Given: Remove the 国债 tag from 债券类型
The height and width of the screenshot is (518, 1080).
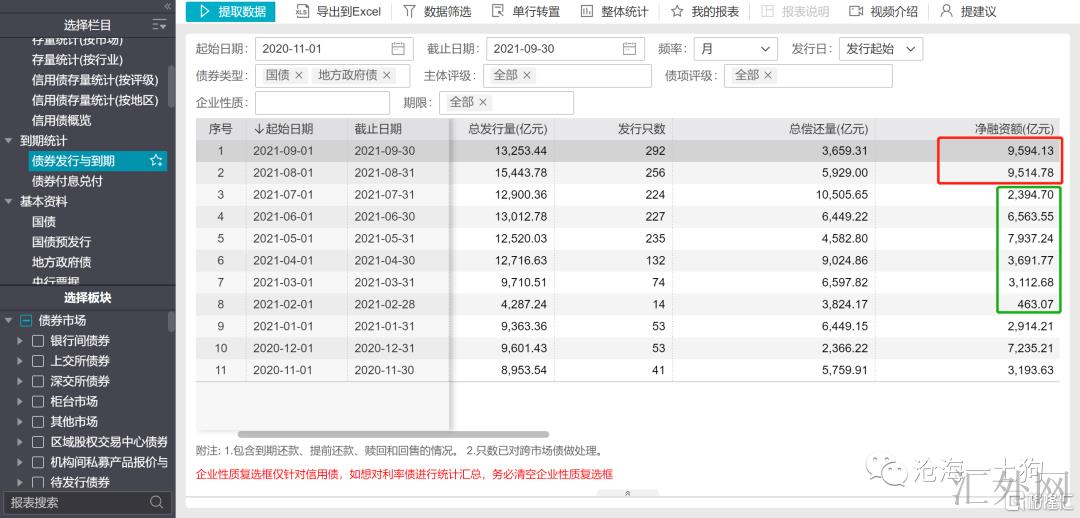Looking at the screenshot, I should pos(298,76).
